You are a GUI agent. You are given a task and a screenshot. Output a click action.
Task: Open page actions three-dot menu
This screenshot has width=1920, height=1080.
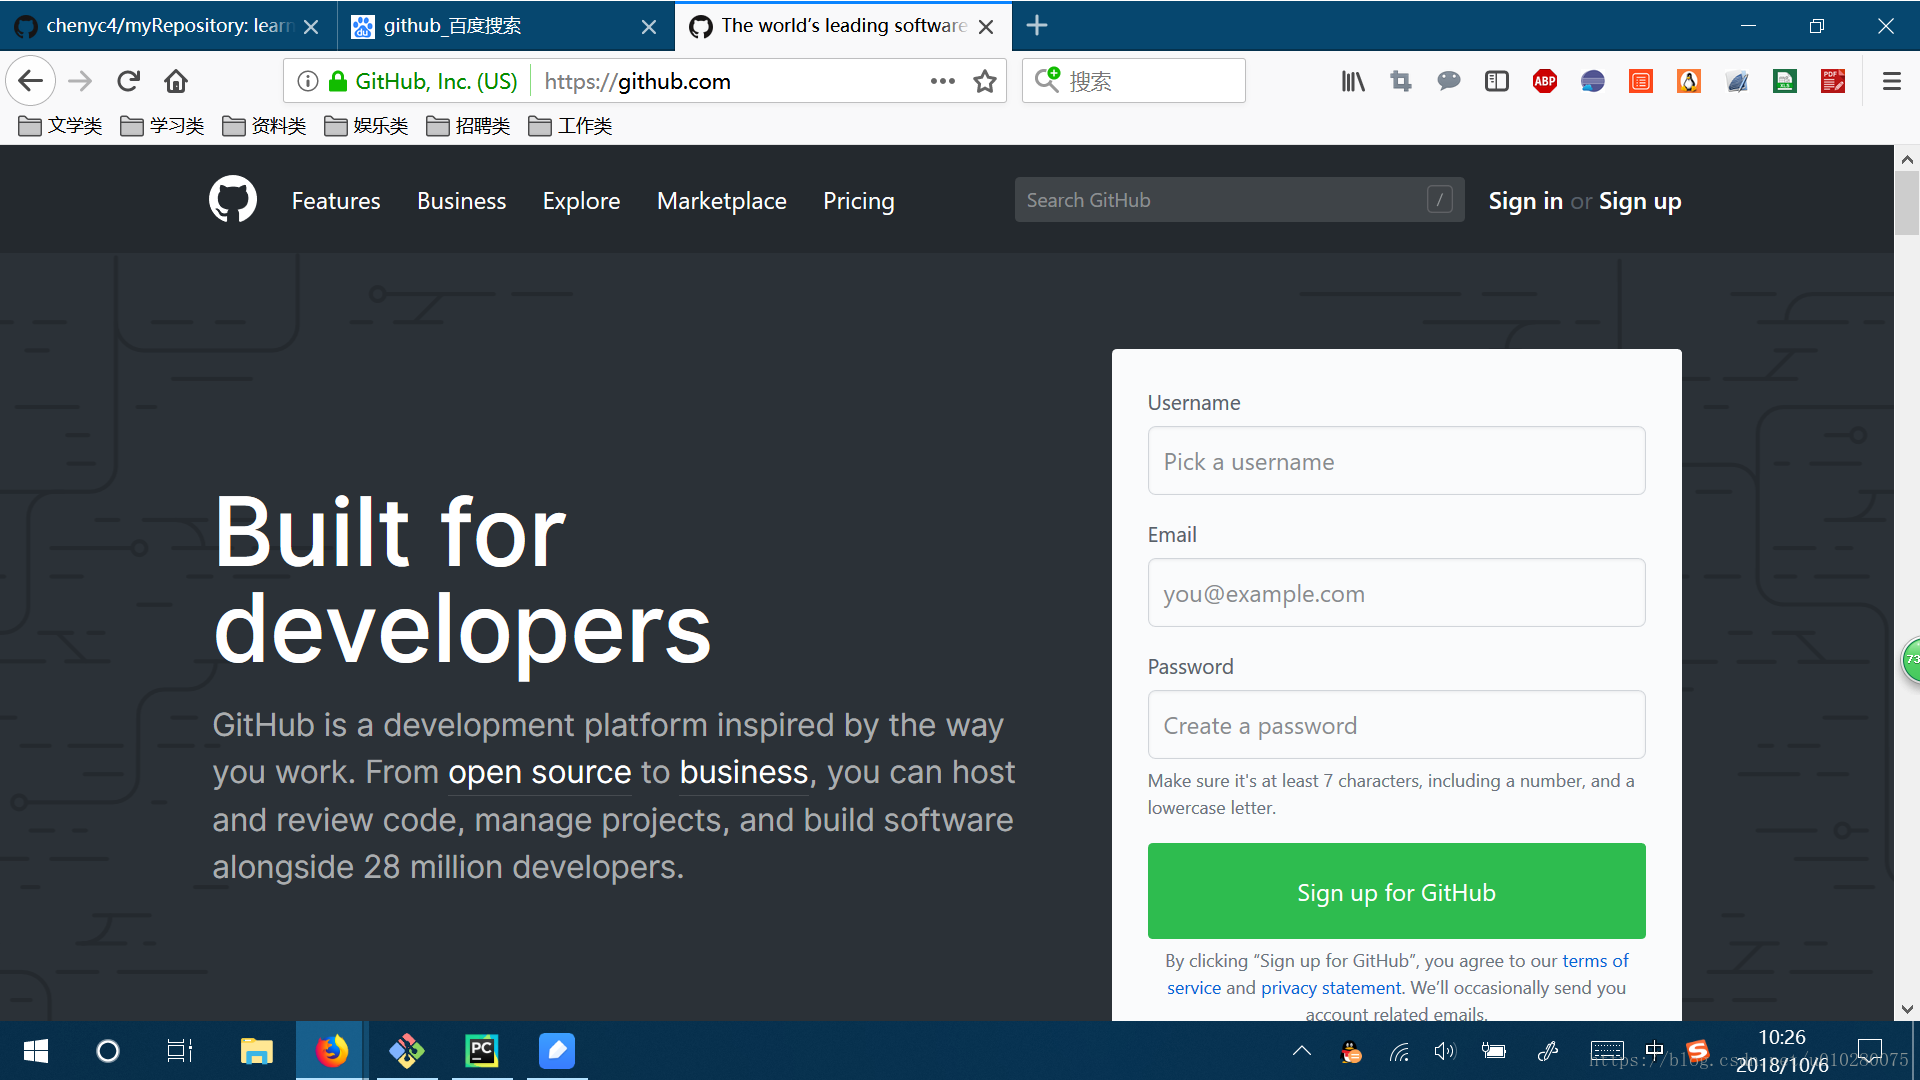(942, 81)
